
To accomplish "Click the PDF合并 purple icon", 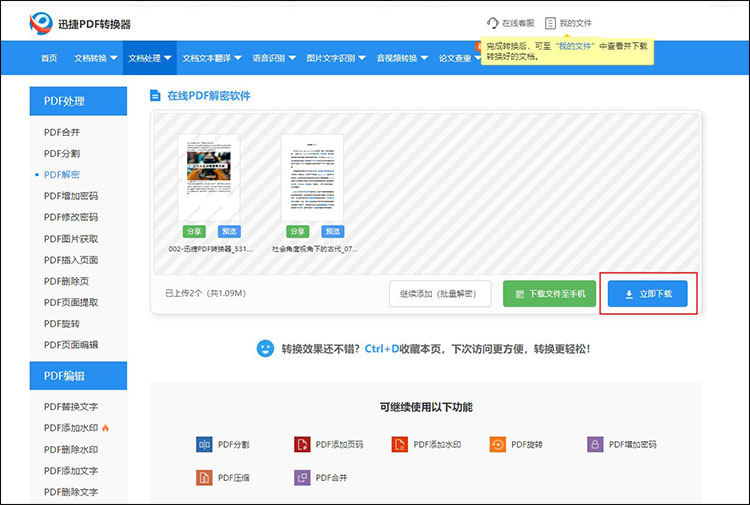I will pyautogui.click(x=302, y=477).
